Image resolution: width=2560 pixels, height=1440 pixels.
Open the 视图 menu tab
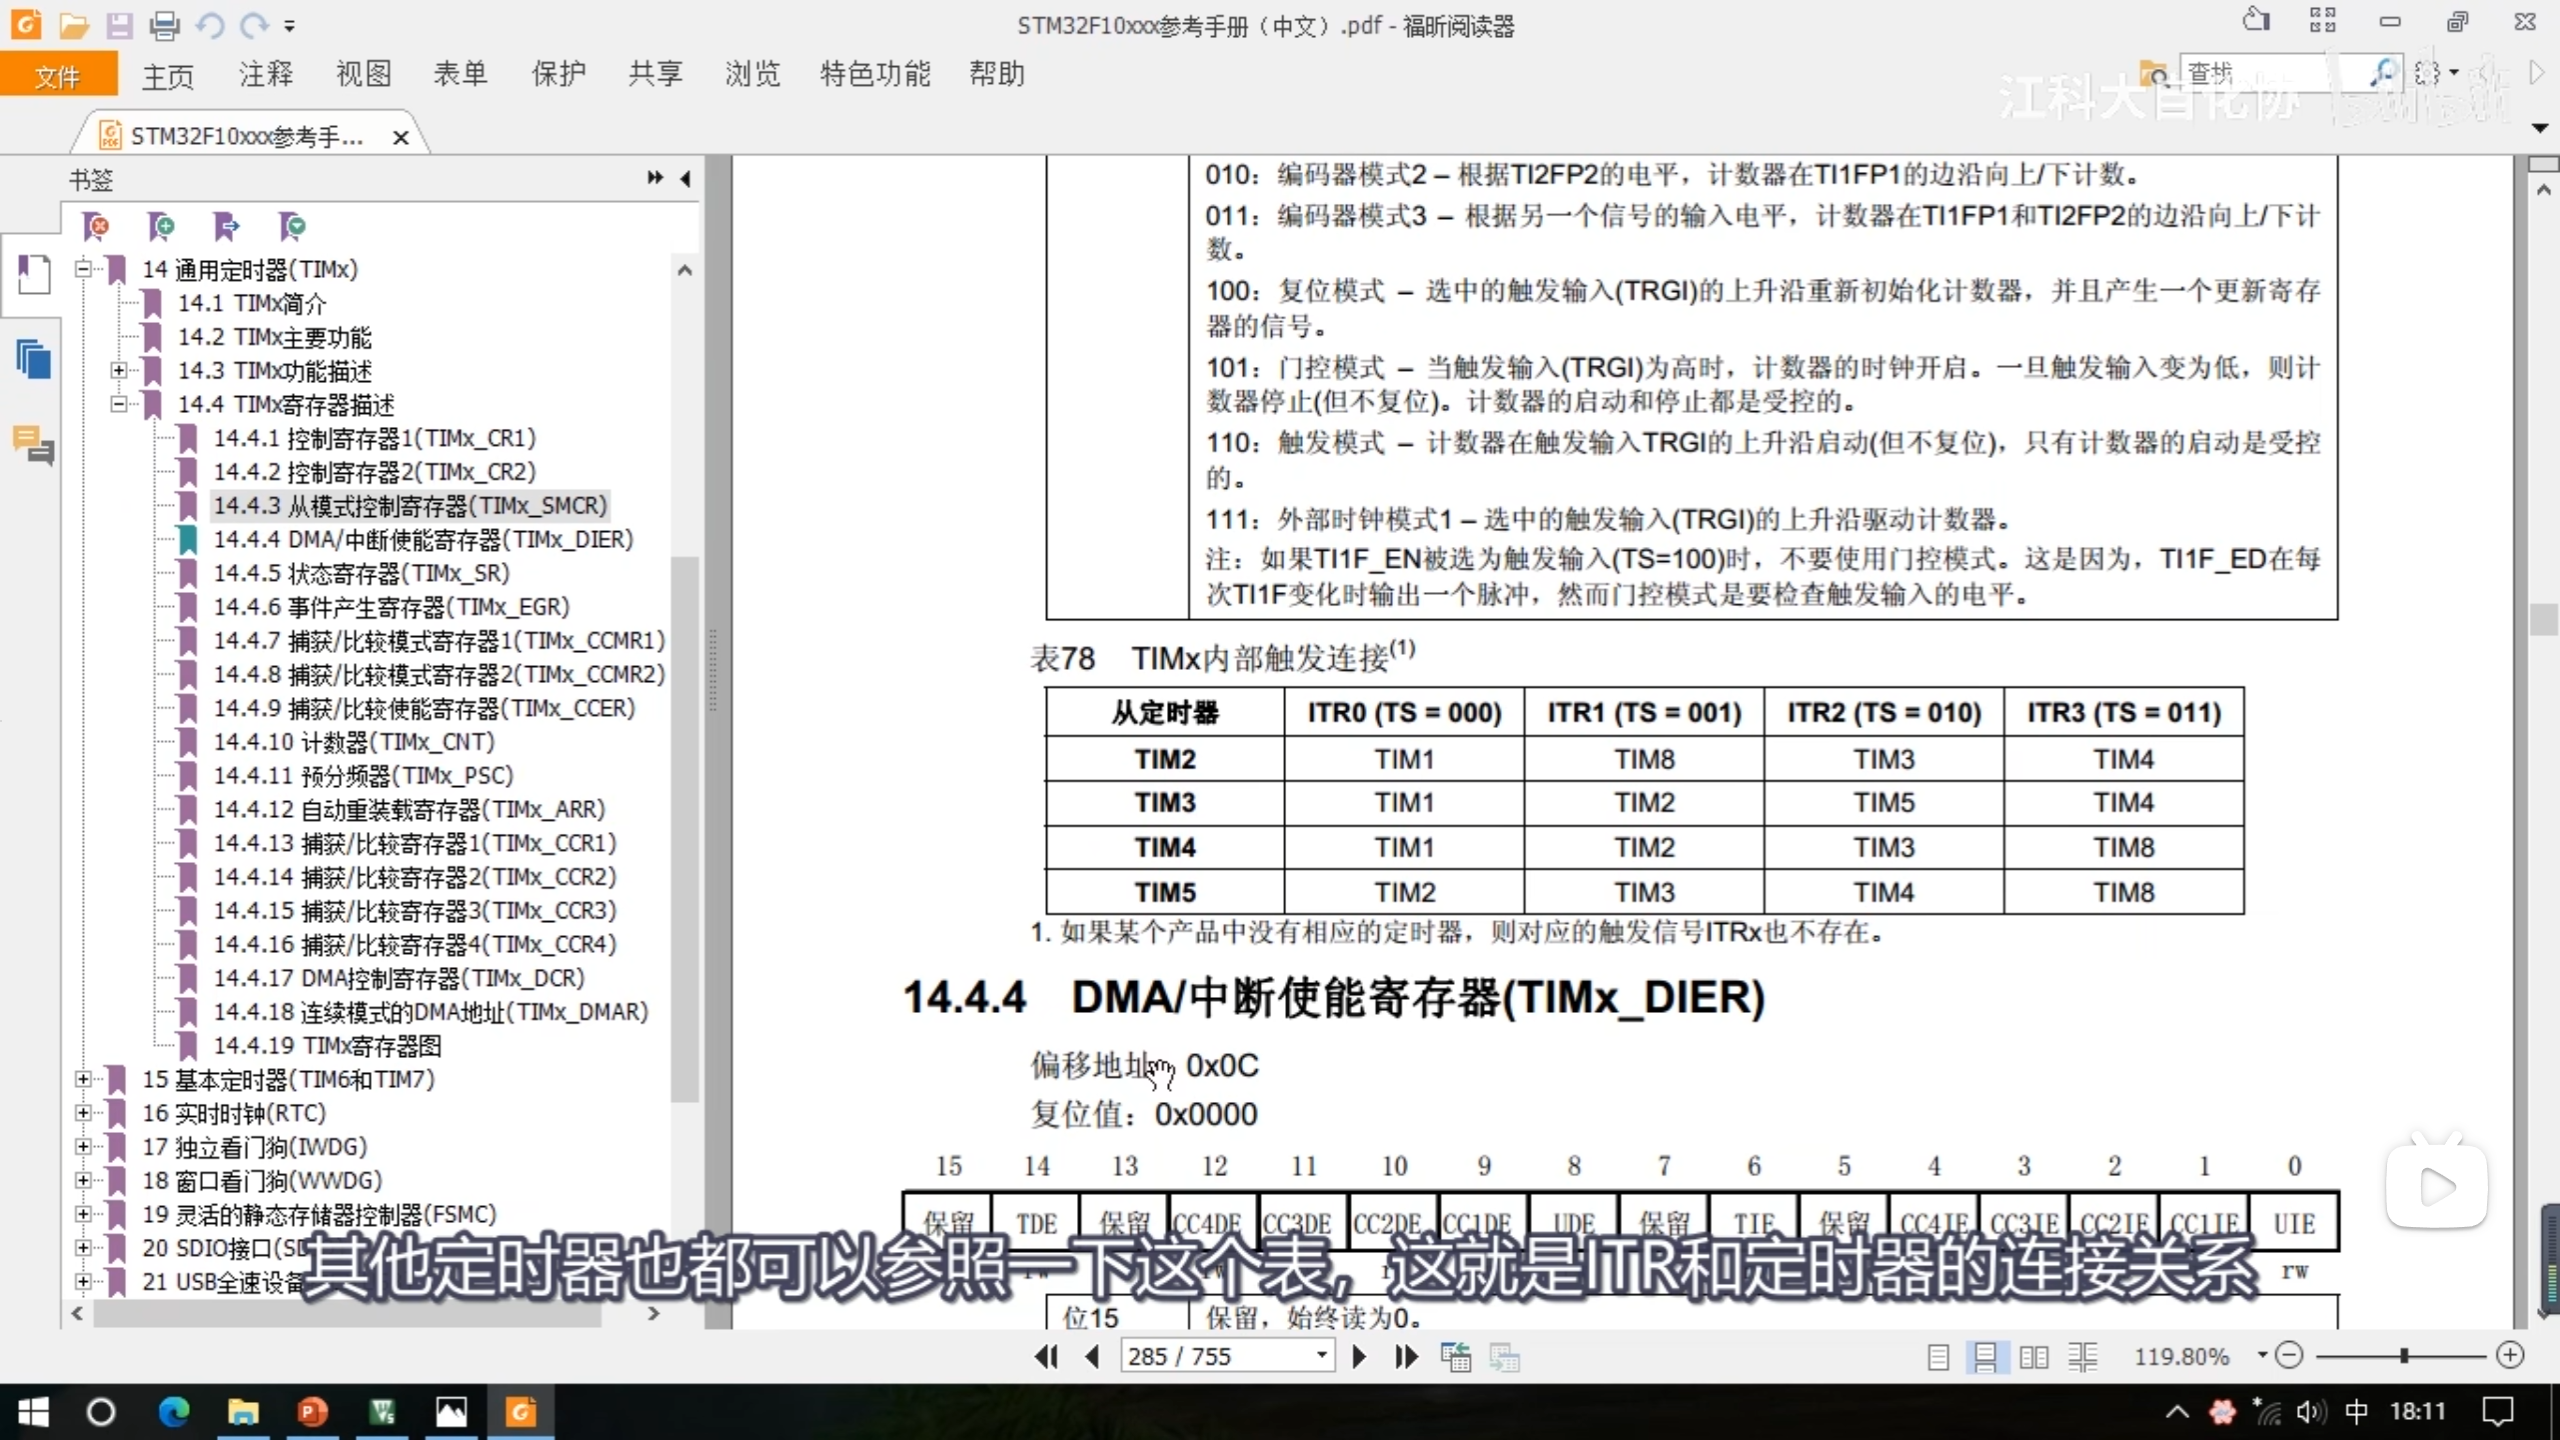pyautogui.click(x=363, y=74)
